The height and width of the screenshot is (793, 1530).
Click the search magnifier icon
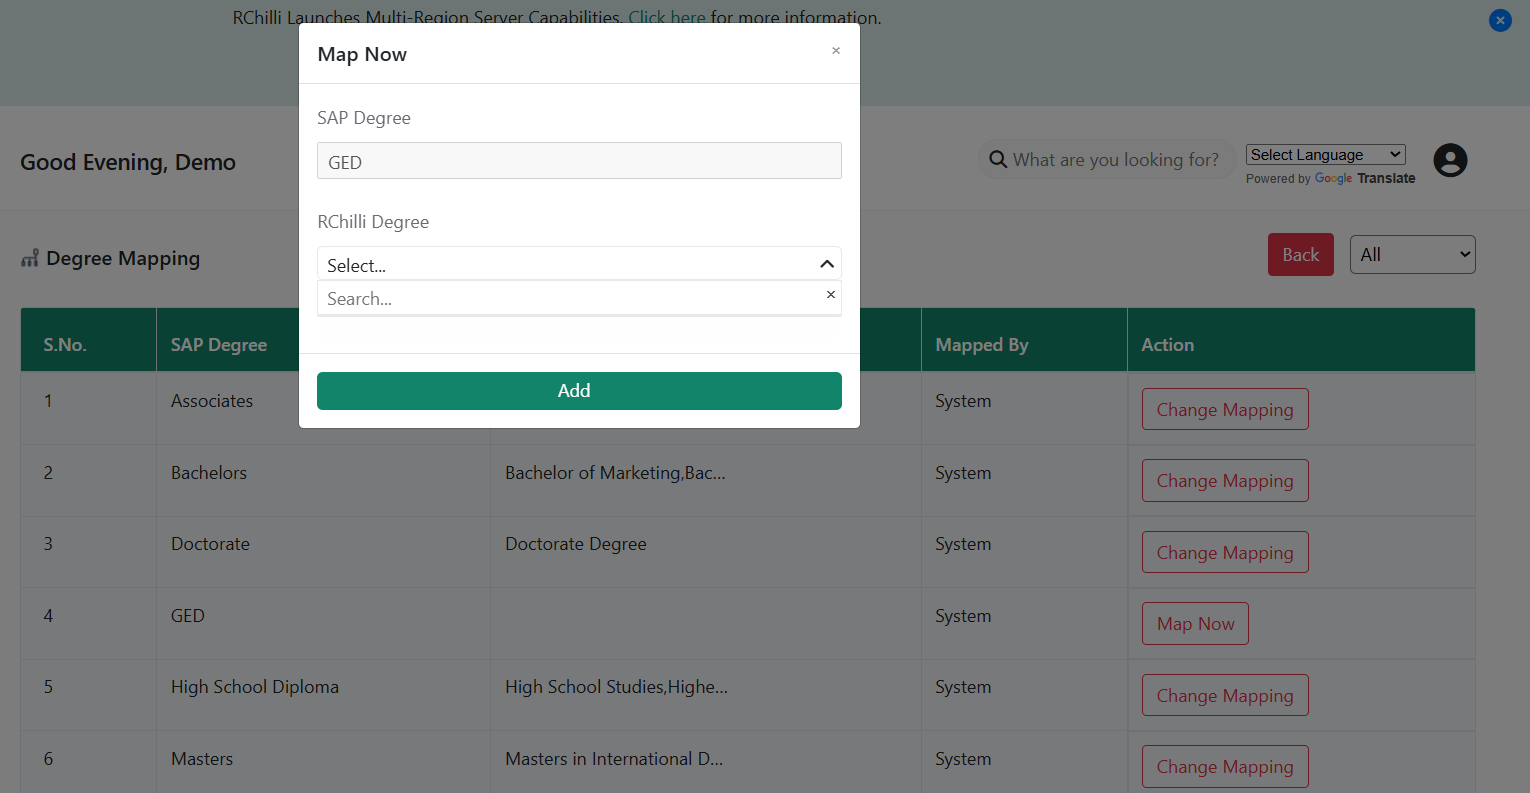click(x=997, y=160)
